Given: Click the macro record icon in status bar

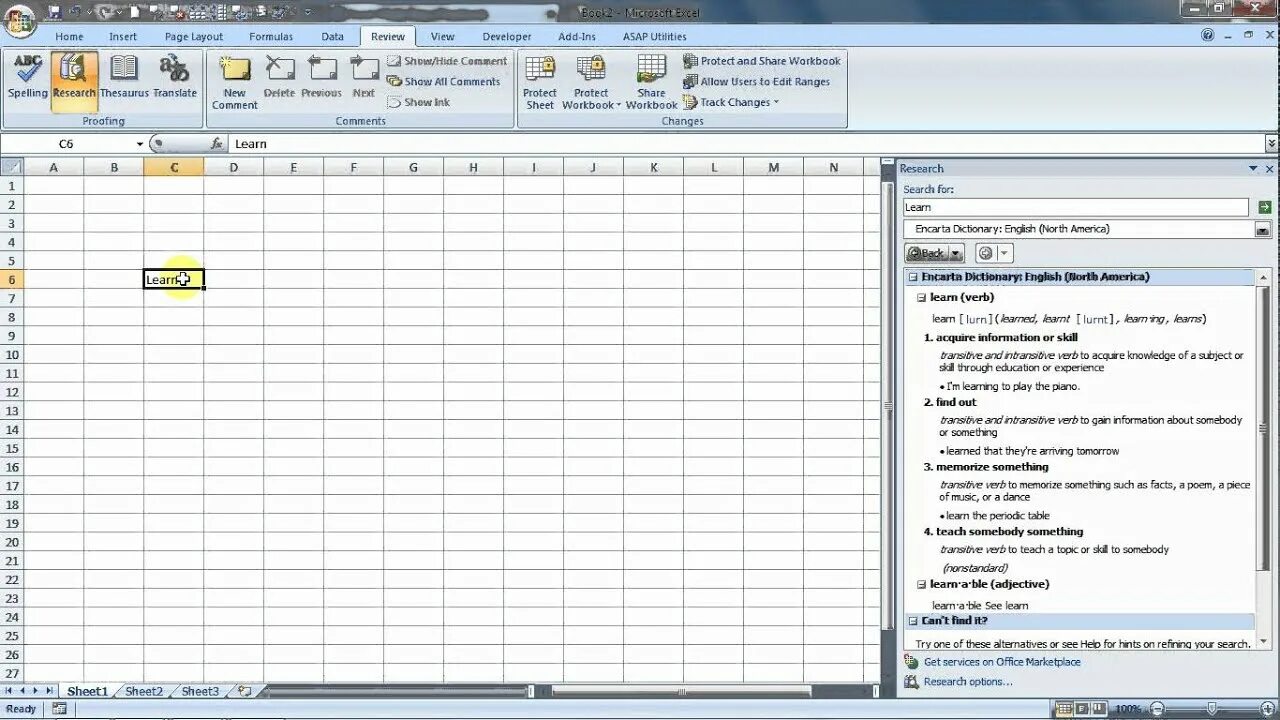Looking at the screenshot, I should pyautogui.click(x=59, y=709).
